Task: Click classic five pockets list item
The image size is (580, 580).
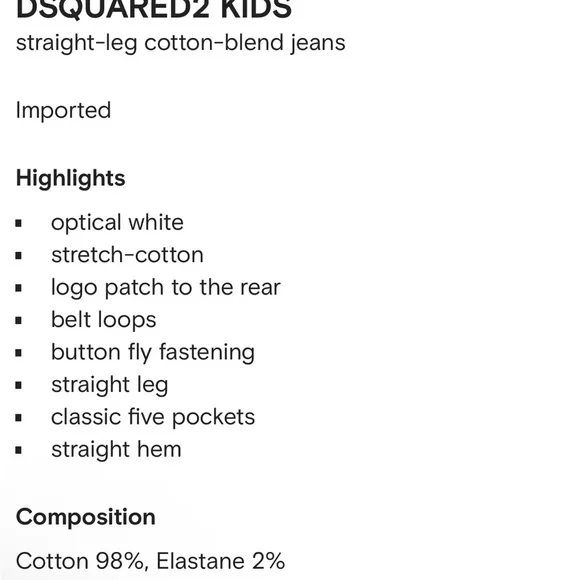Action: pyautogui.click(x=153, y=417)
